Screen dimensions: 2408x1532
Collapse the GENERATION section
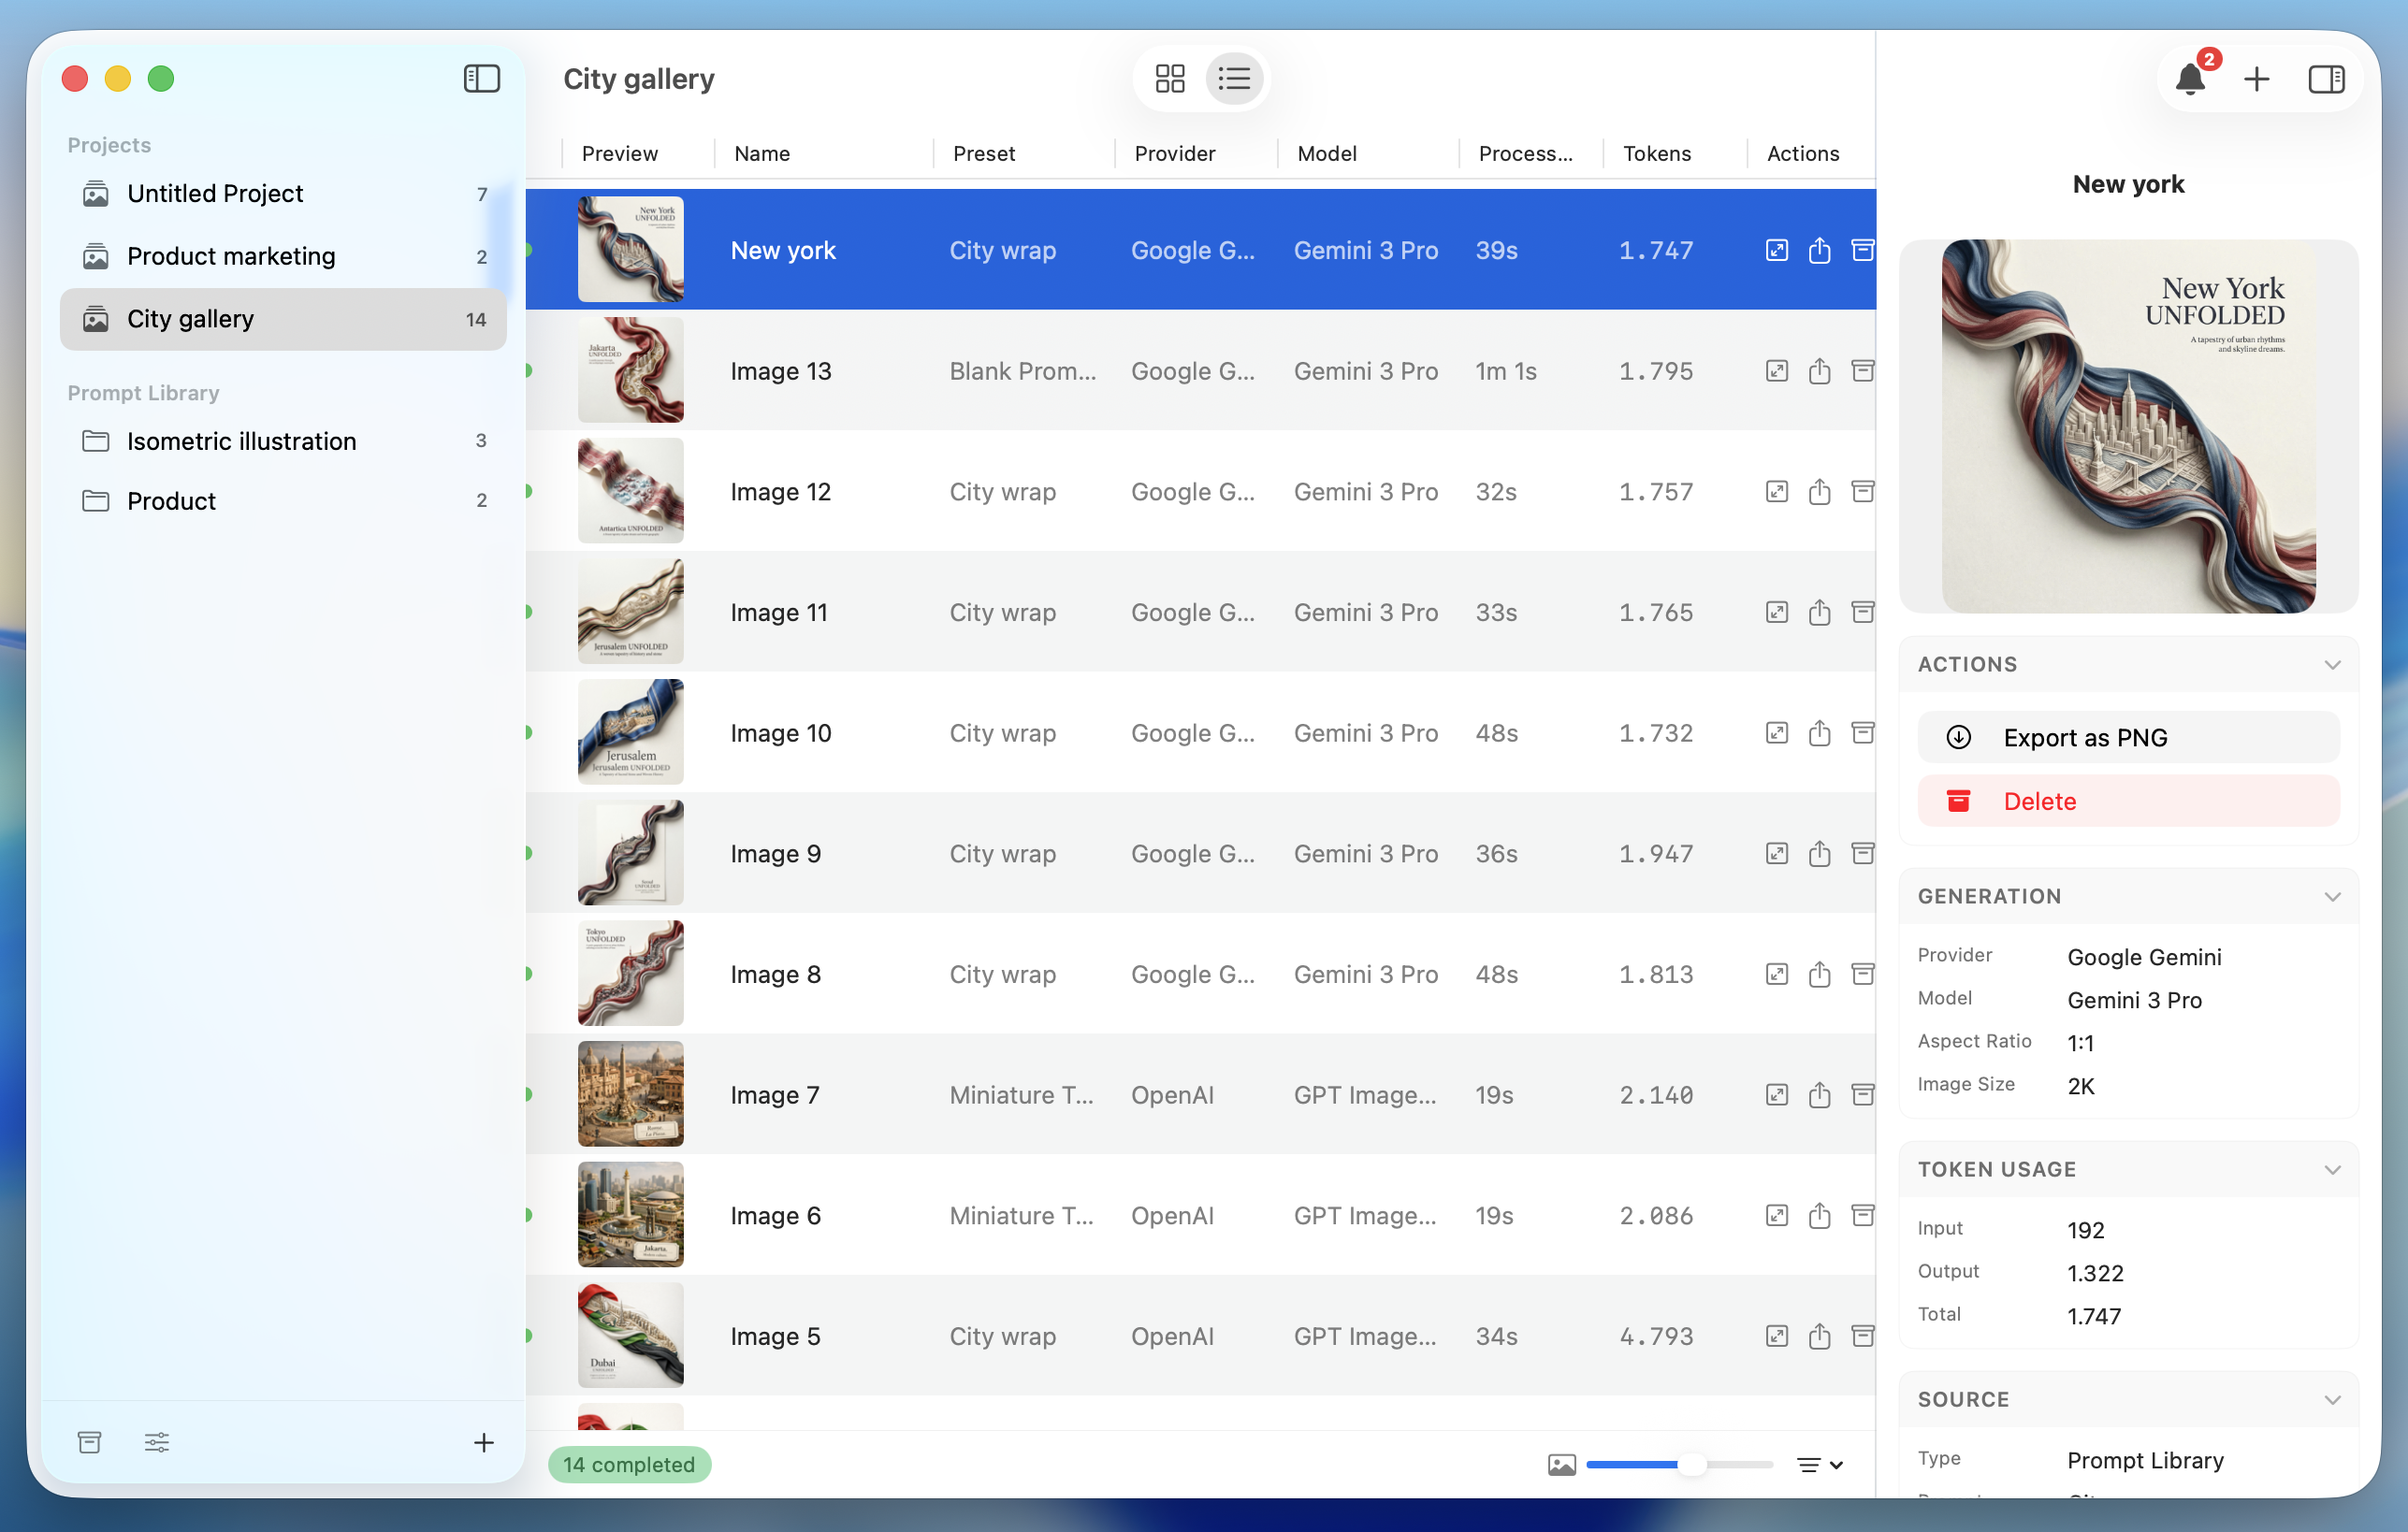[x=2334, y=896]
